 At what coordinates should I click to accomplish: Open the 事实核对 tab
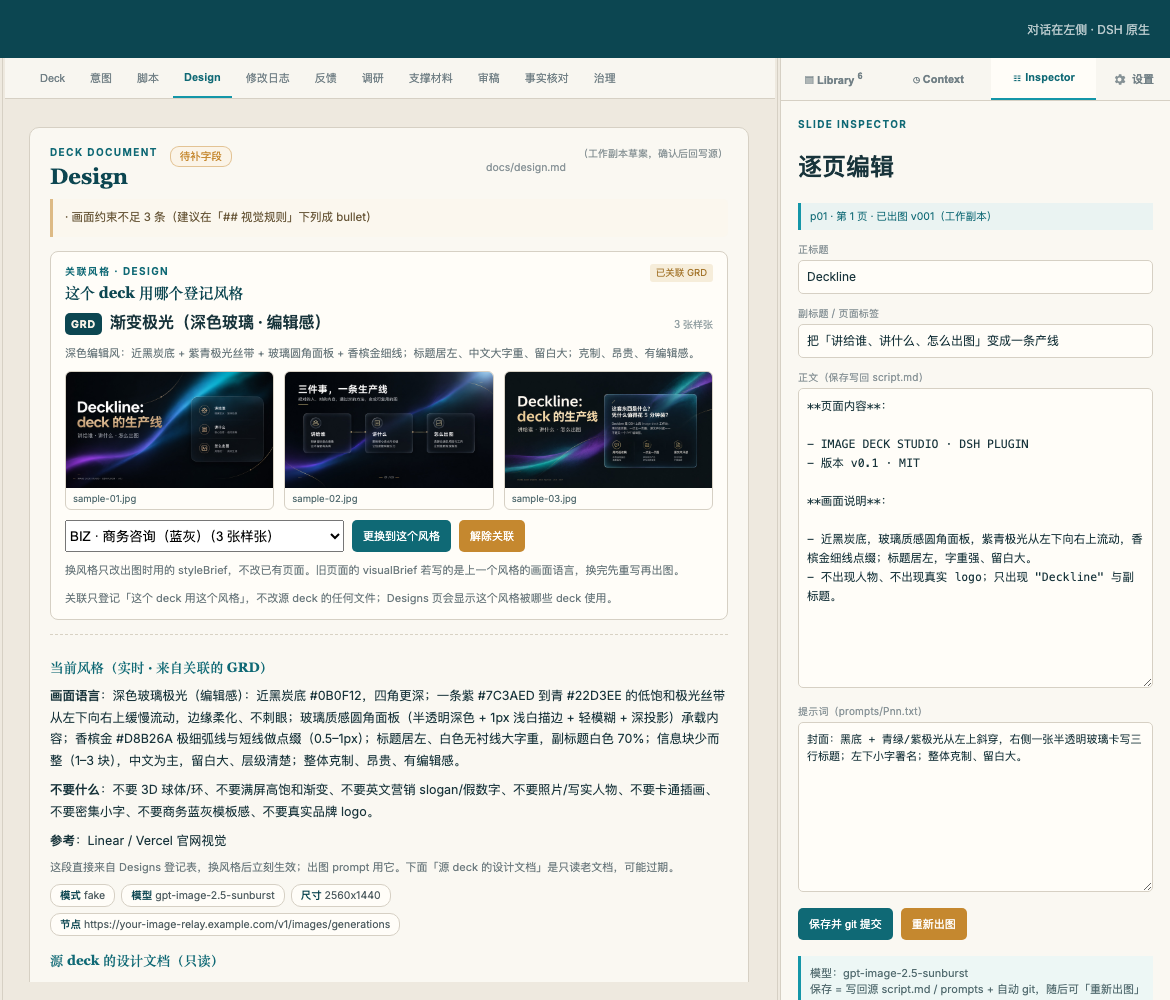tap(546, 78)
